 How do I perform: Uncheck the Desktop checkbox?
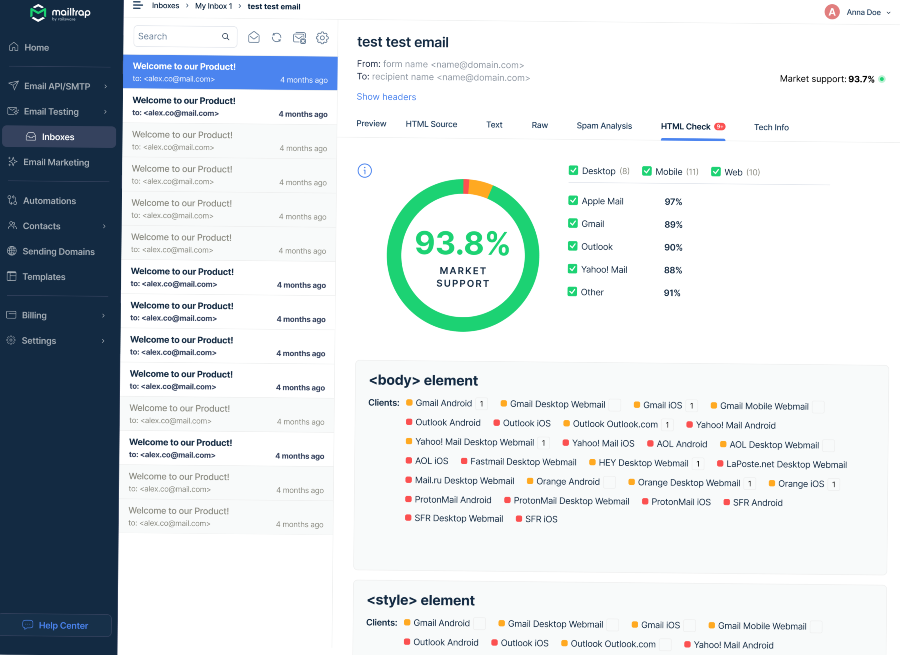pos(573,171)
